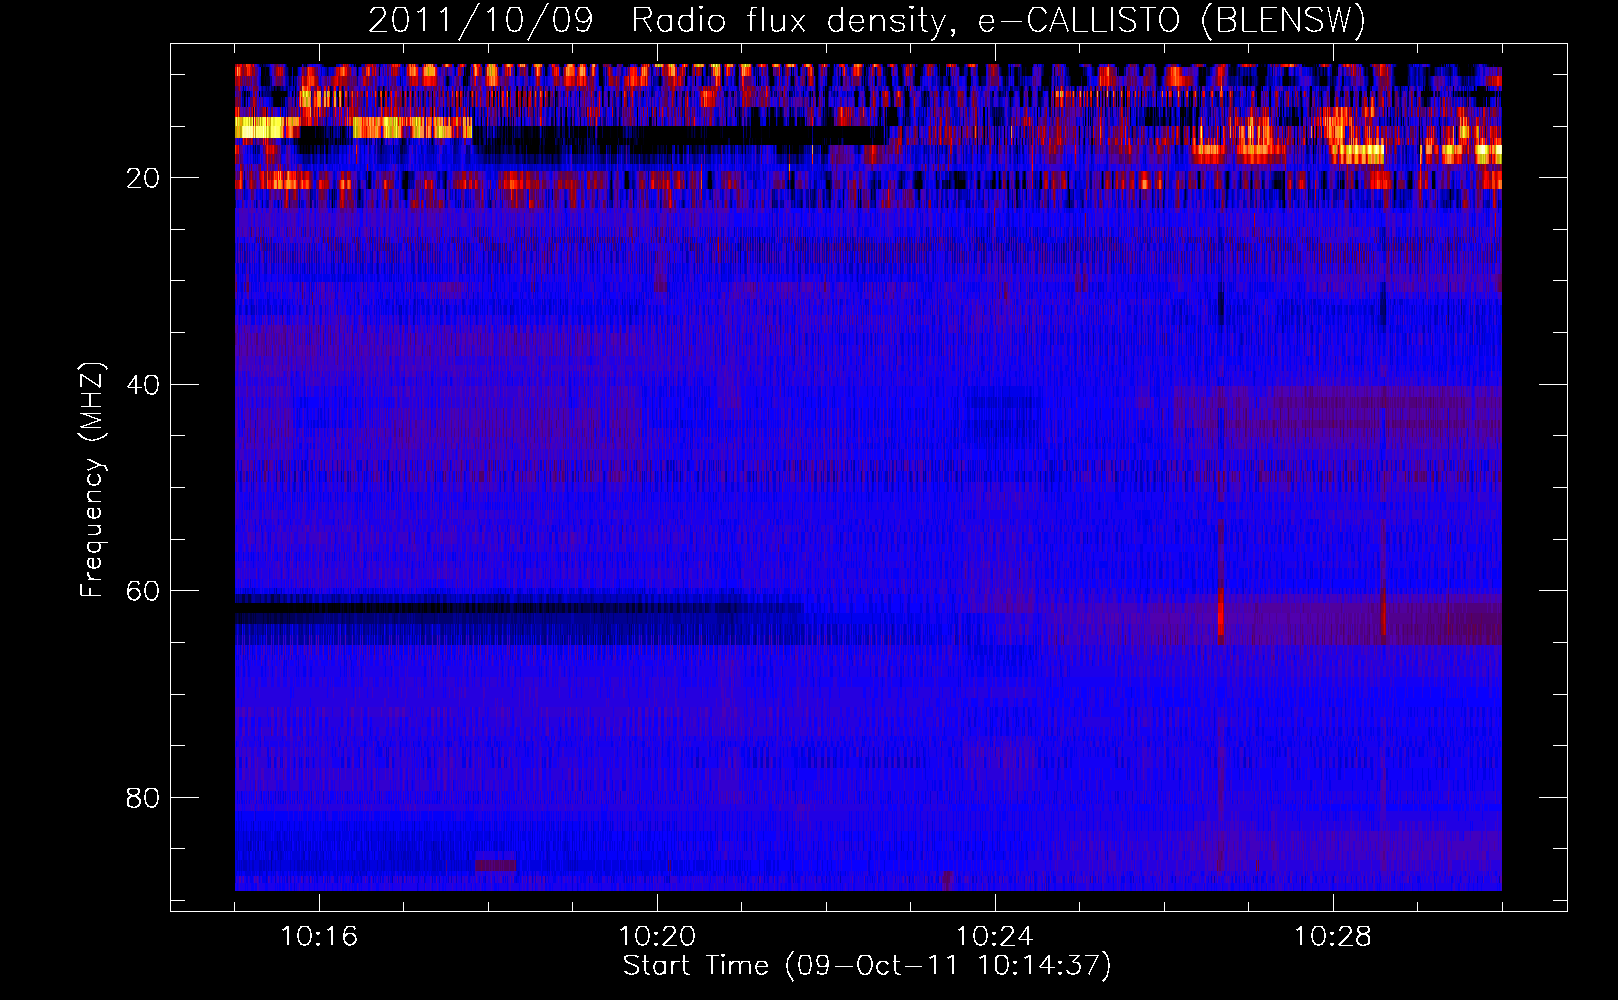Screen dimensions: 1618x1000
Task: Click the "10:24" time tick label
Action: [x=995, y=937]
